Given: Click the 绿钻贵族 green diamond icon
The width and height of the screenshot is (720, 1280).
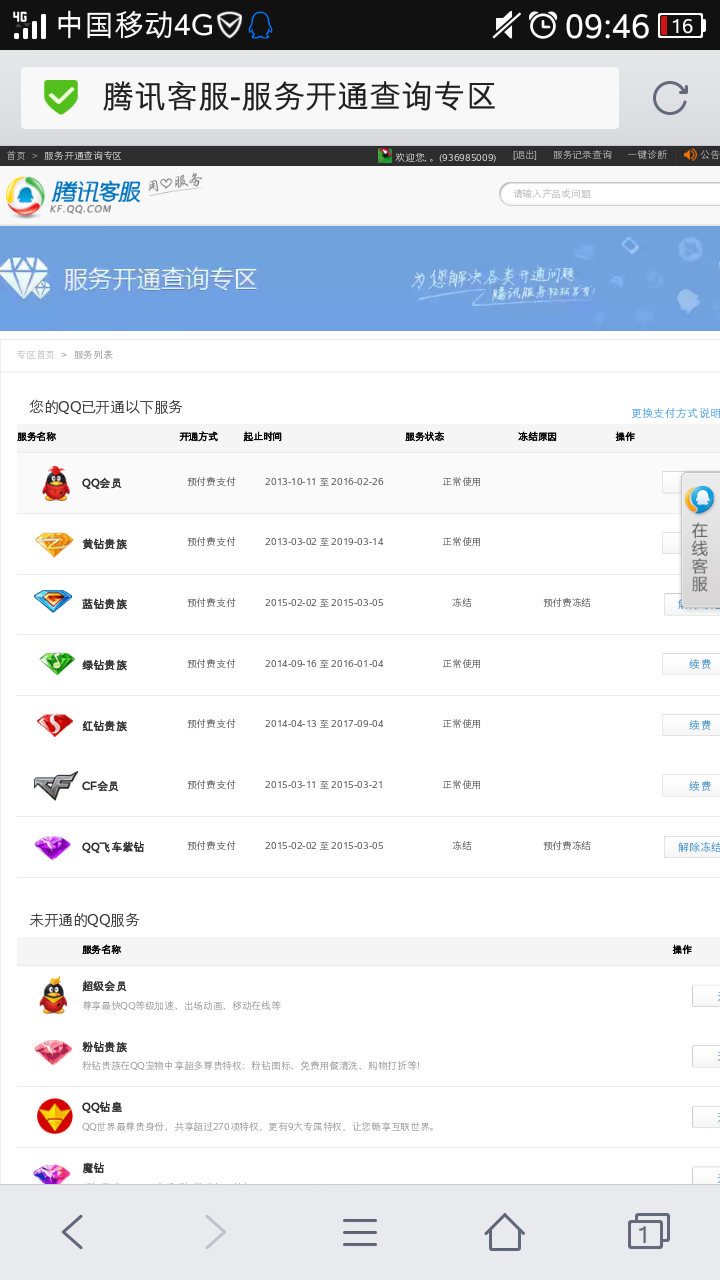Looking at the screenshot, I should coord(56,663).
